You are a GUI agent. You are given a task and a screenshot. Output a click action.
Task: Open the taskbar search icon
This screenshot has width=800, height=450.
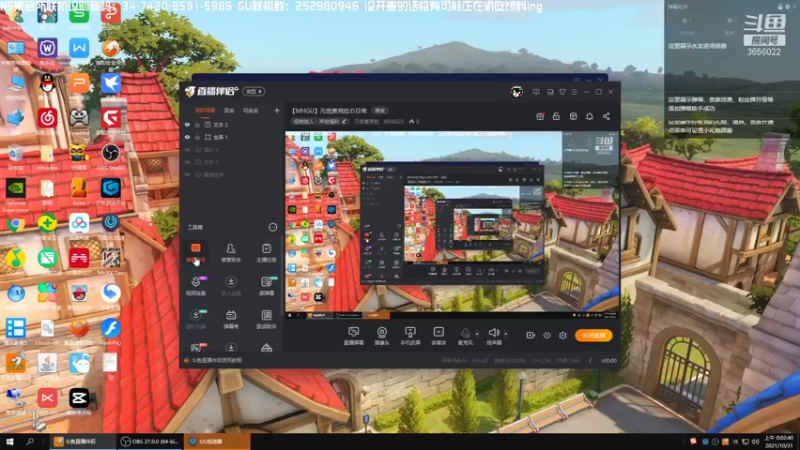(30, 441)
